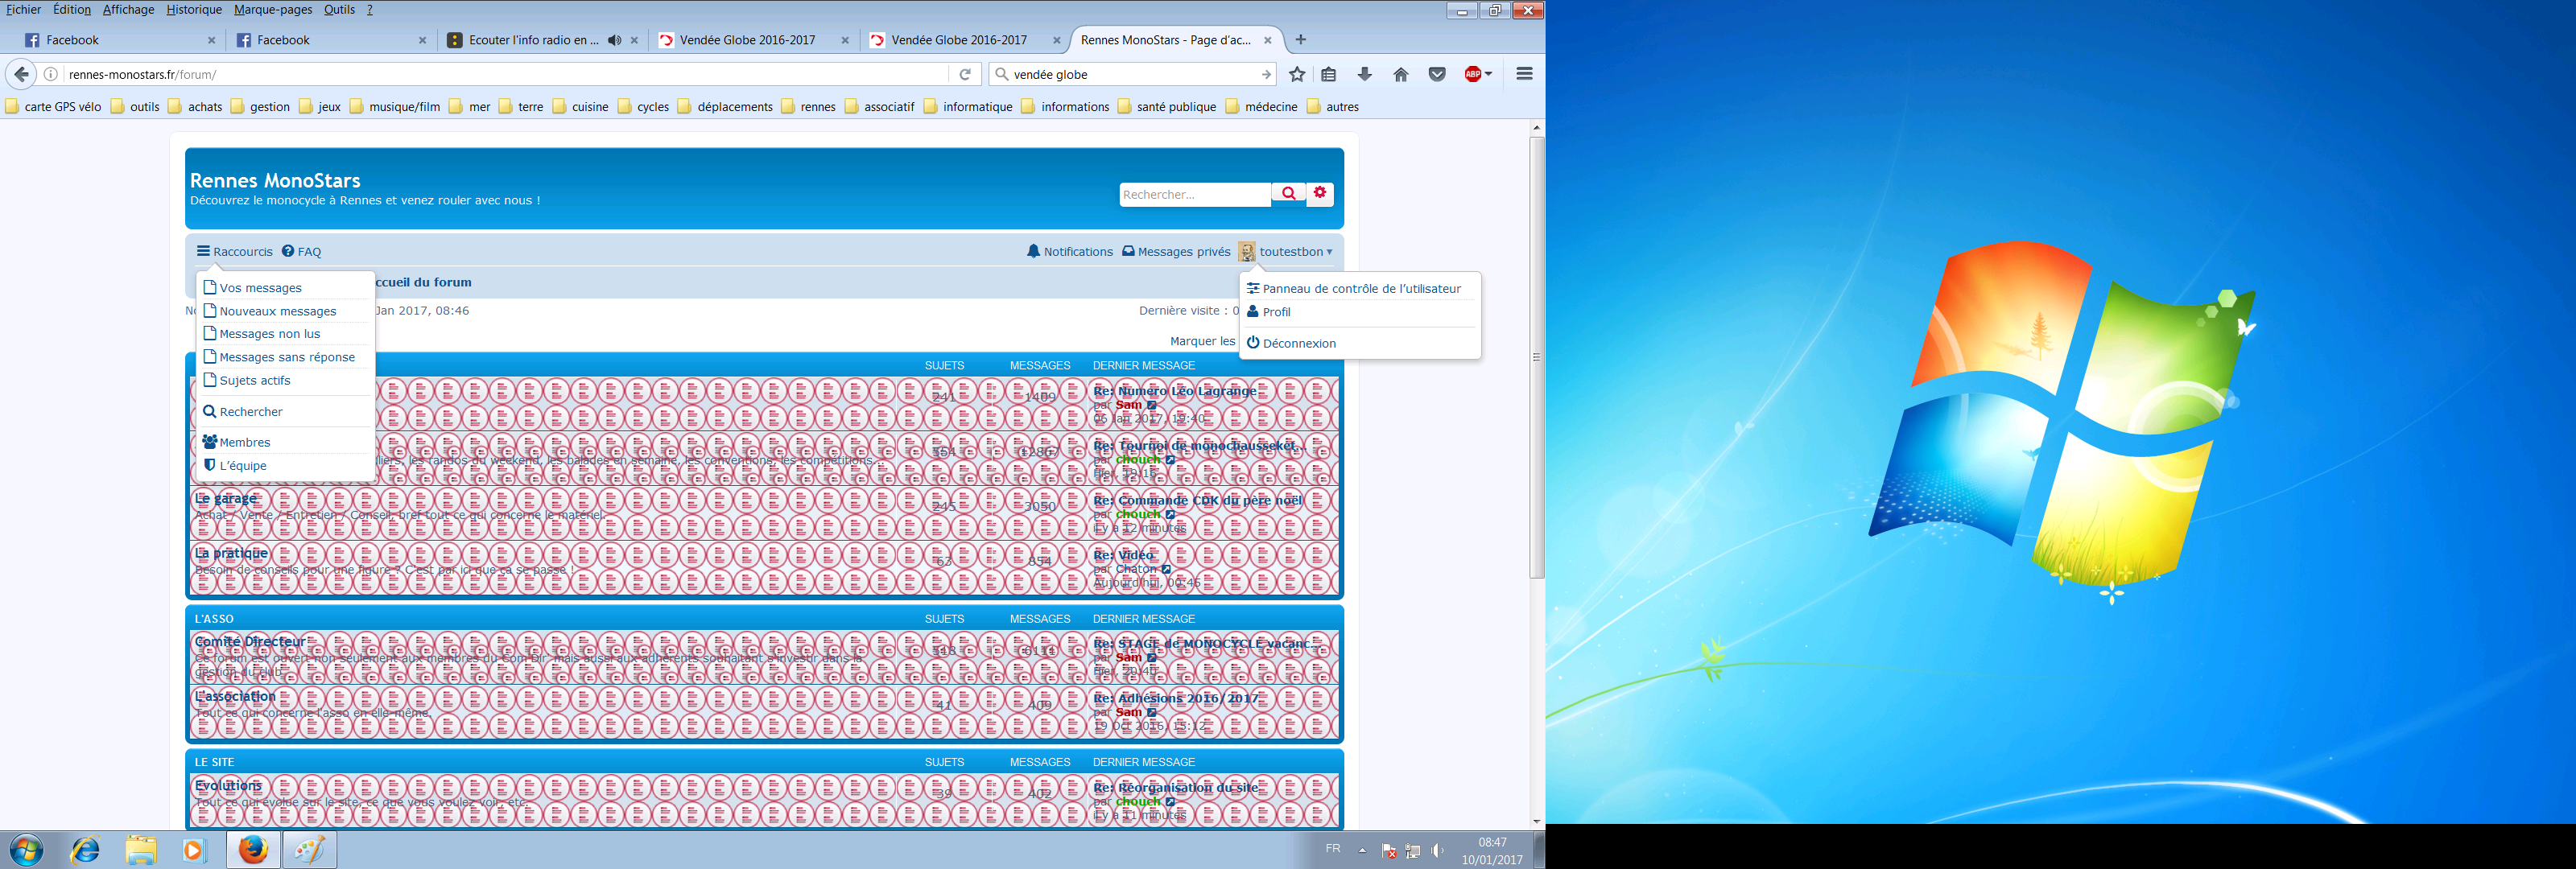The width and height of the screenshot is (2576, 869).
Task: Open the Marque-pages menu
Action: (x=273, y=9)
